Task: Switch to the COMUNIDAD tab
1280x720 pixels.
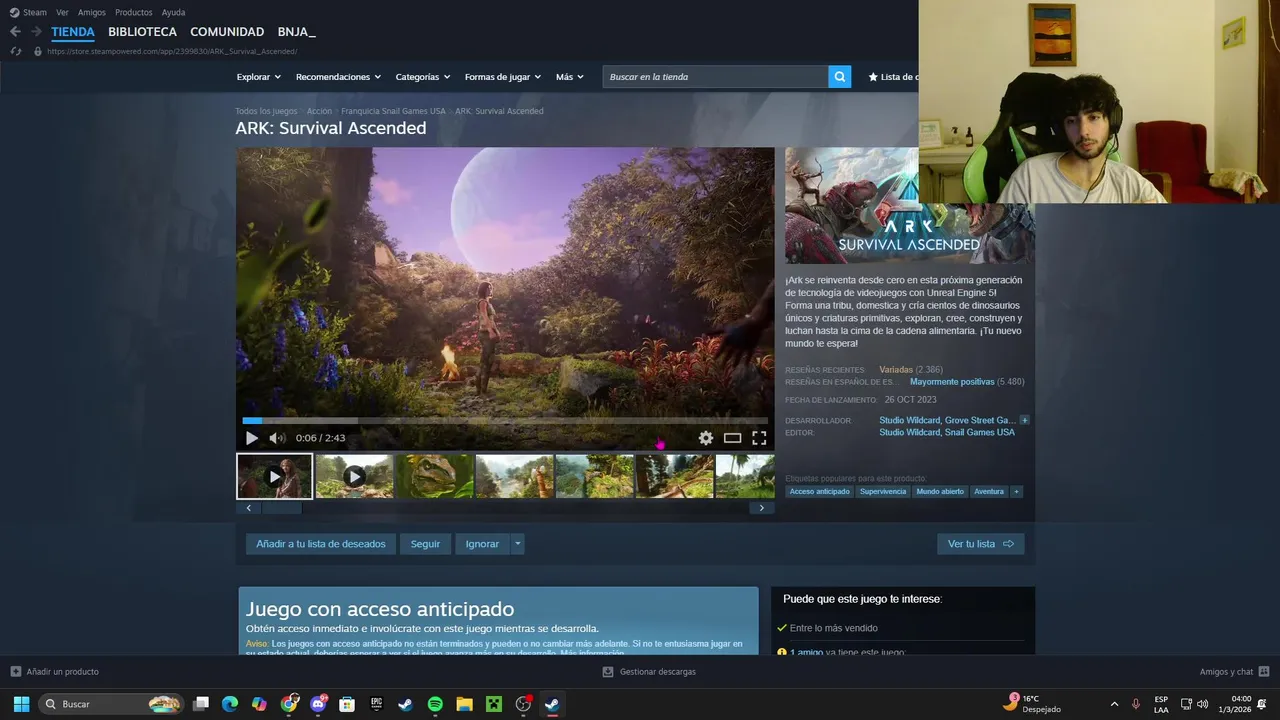Action: click(x=227, y=32)
